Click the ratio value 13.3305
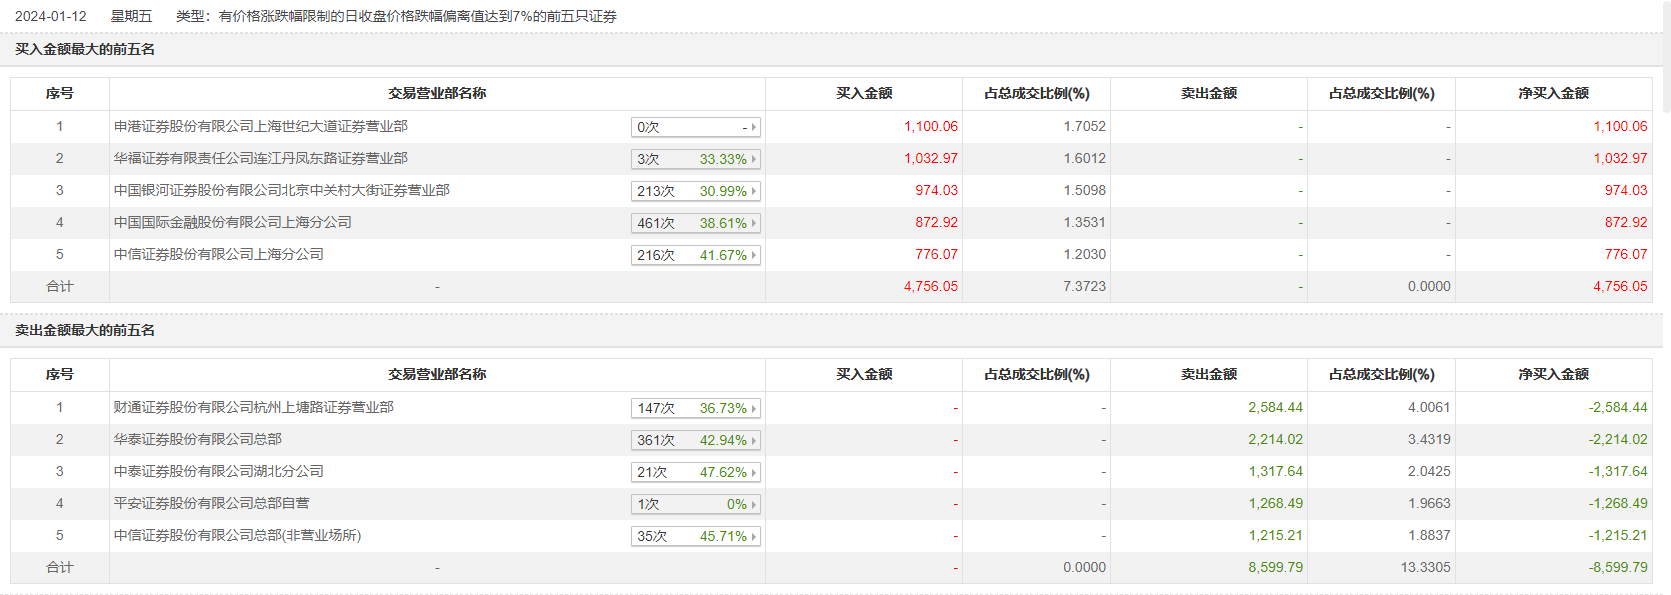 1425,567
